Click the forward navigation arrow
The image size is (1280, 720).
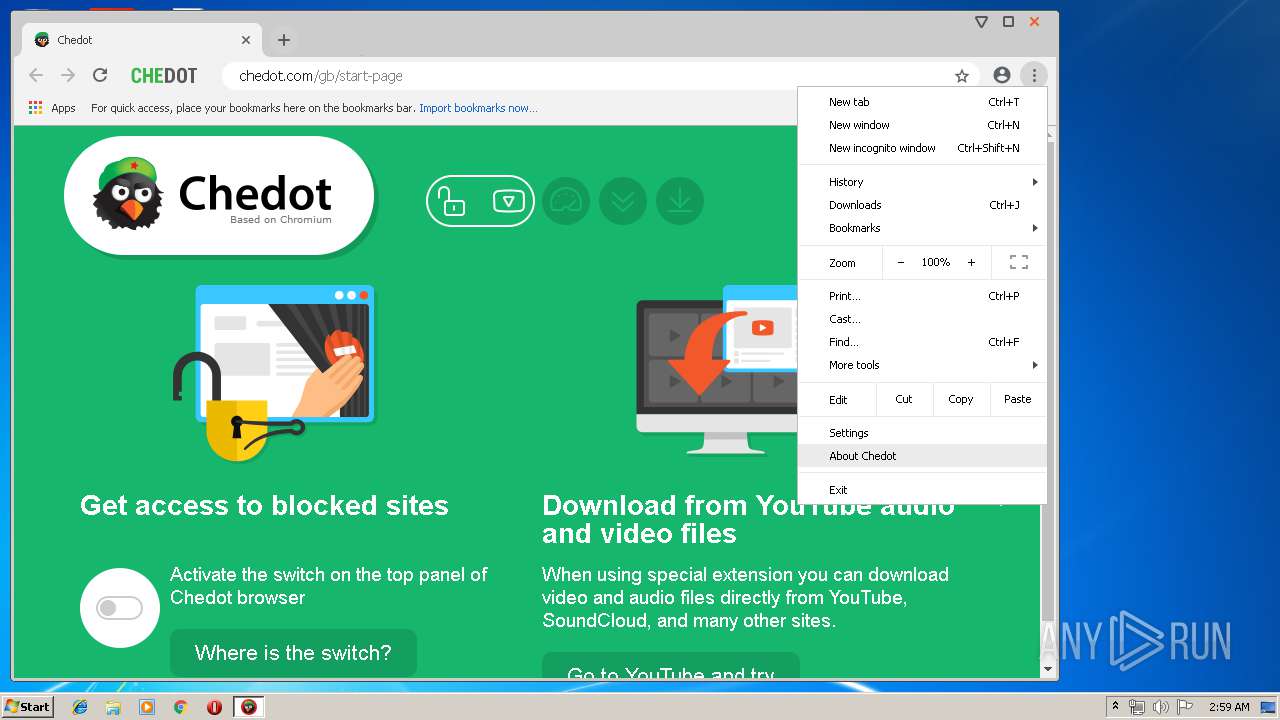68,75
